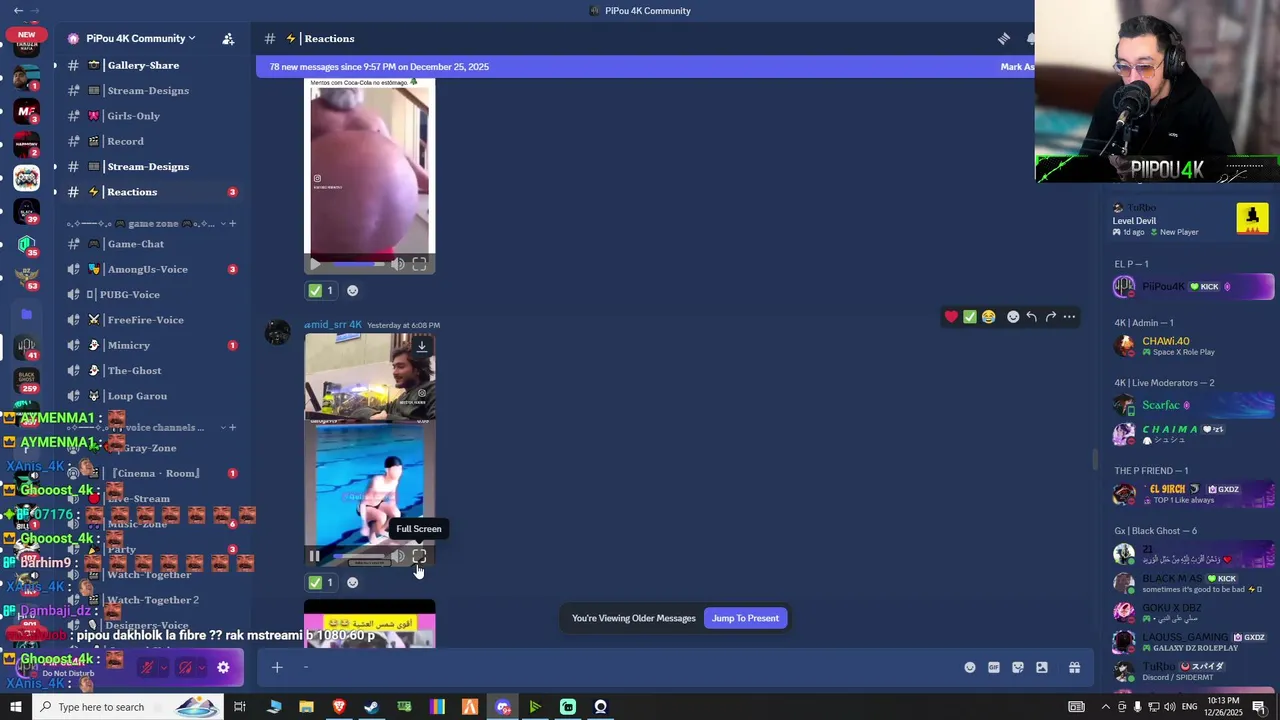Toggle checkmark reaction under pool video

(320, 582)
